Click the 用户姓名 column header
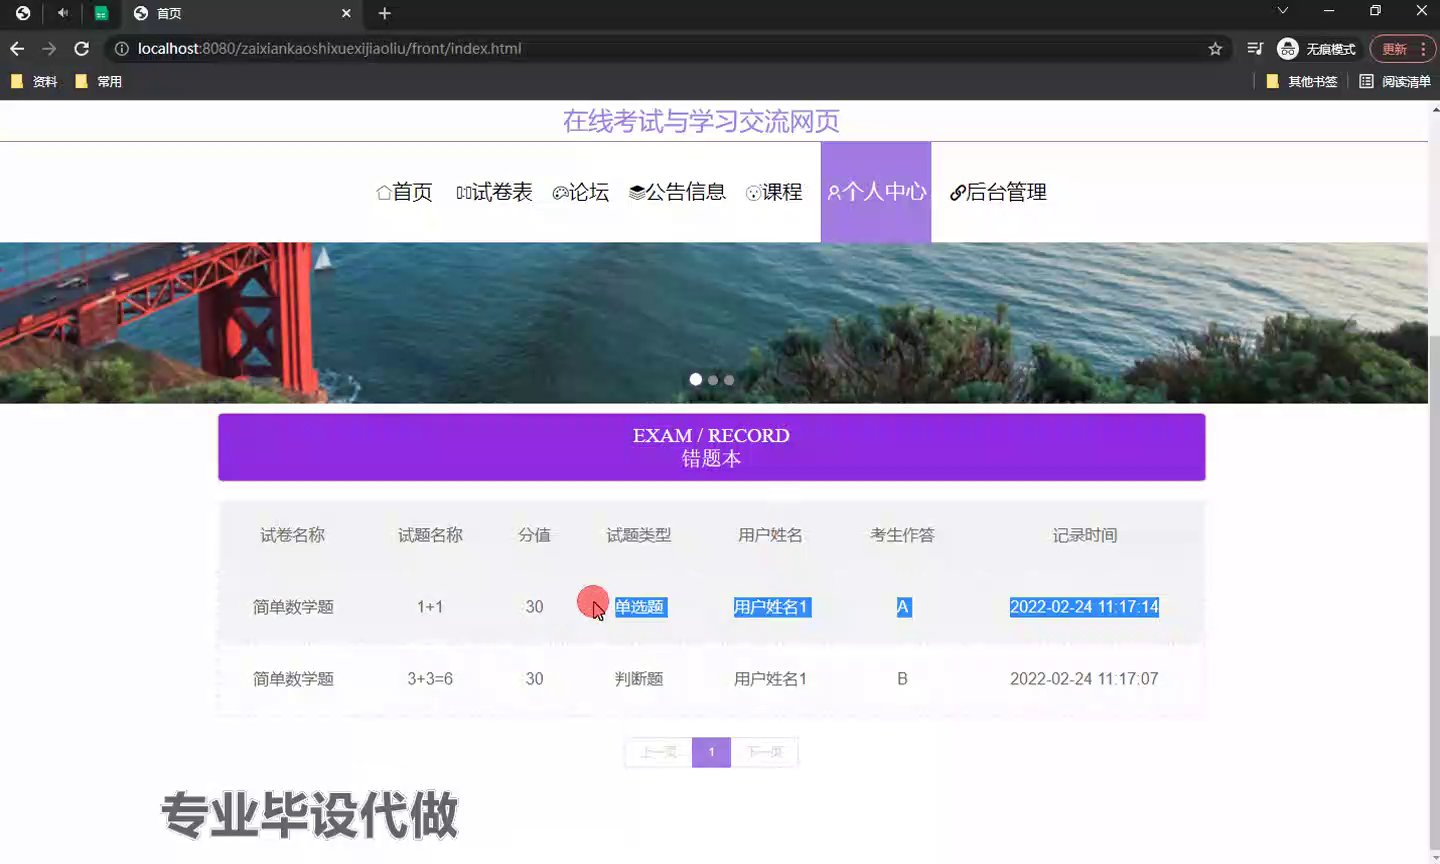The height and width of the screenshot is (864, 1440). point(770,535)
